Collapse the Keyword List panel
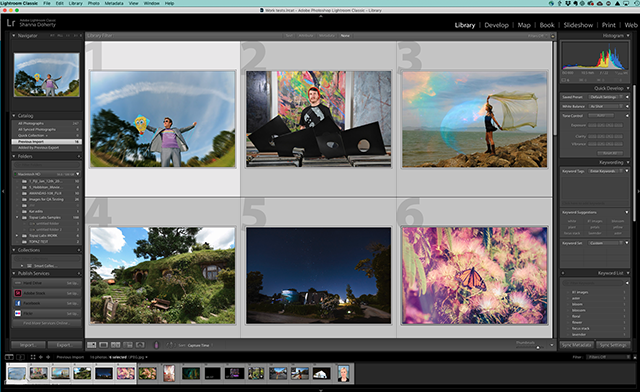The height and width of the screenshot is (392, 640). point(628,273)
